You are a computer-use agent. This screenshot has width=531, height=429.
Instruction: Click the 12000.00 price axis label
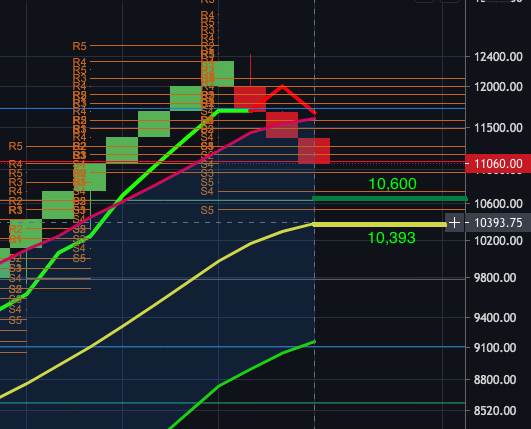coord(498,87)
